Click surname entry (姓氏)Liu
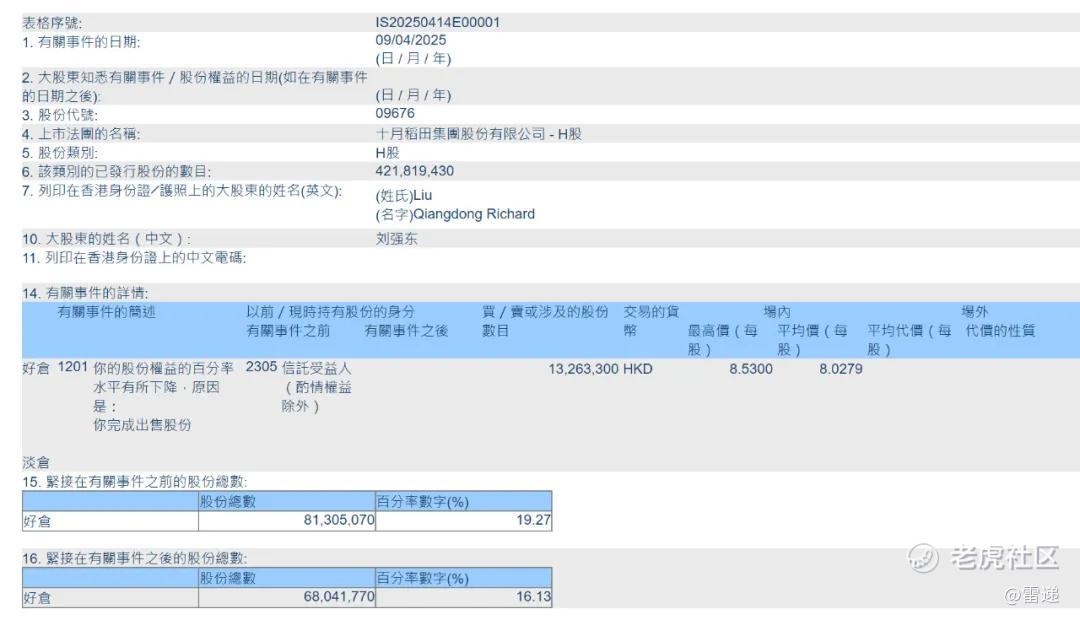This screenshot has height=620, width=1080. click(x=404, y=196)
